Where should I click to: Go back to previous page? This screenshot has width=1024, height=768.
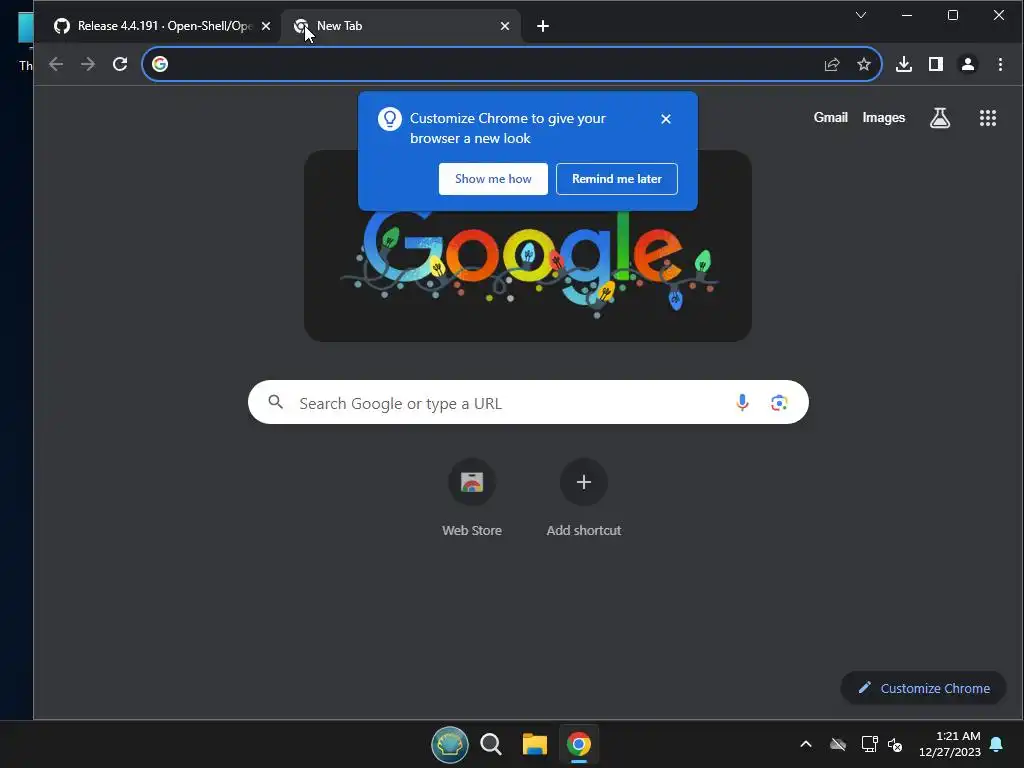(56, 64)
